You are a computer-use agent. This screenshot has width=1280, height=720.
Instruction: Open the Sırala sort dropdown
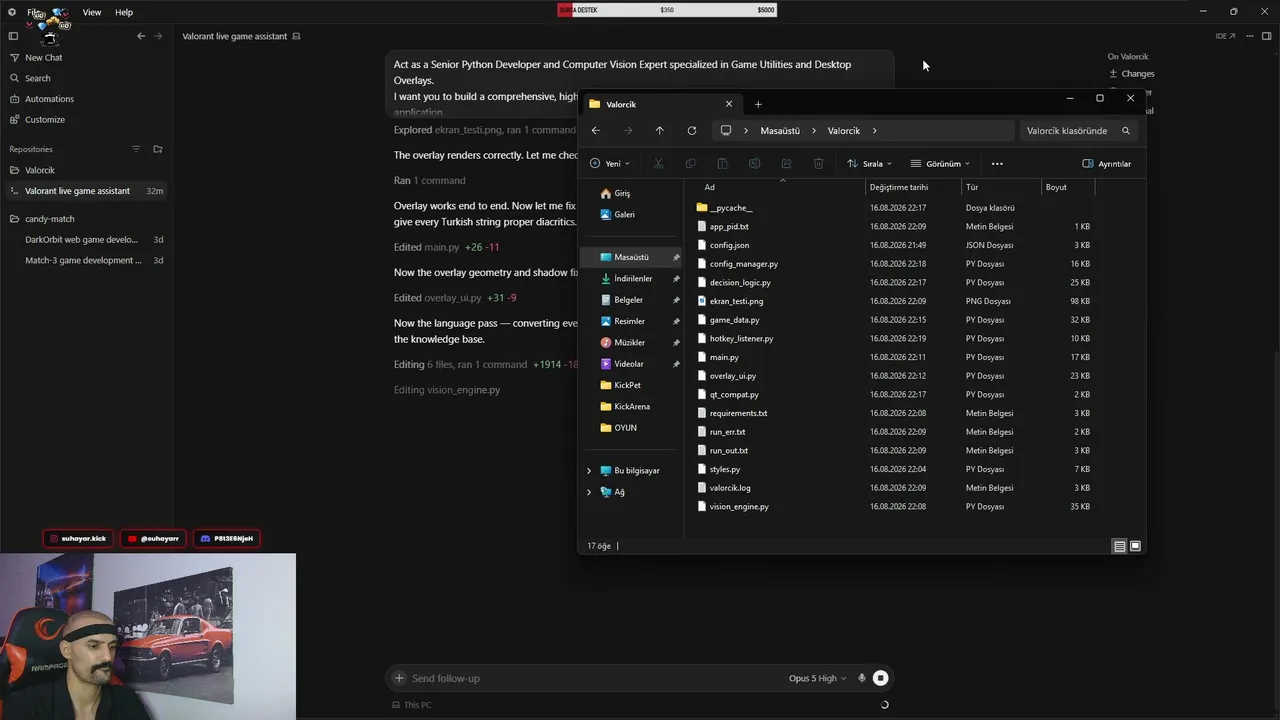(x=869, y=164)
